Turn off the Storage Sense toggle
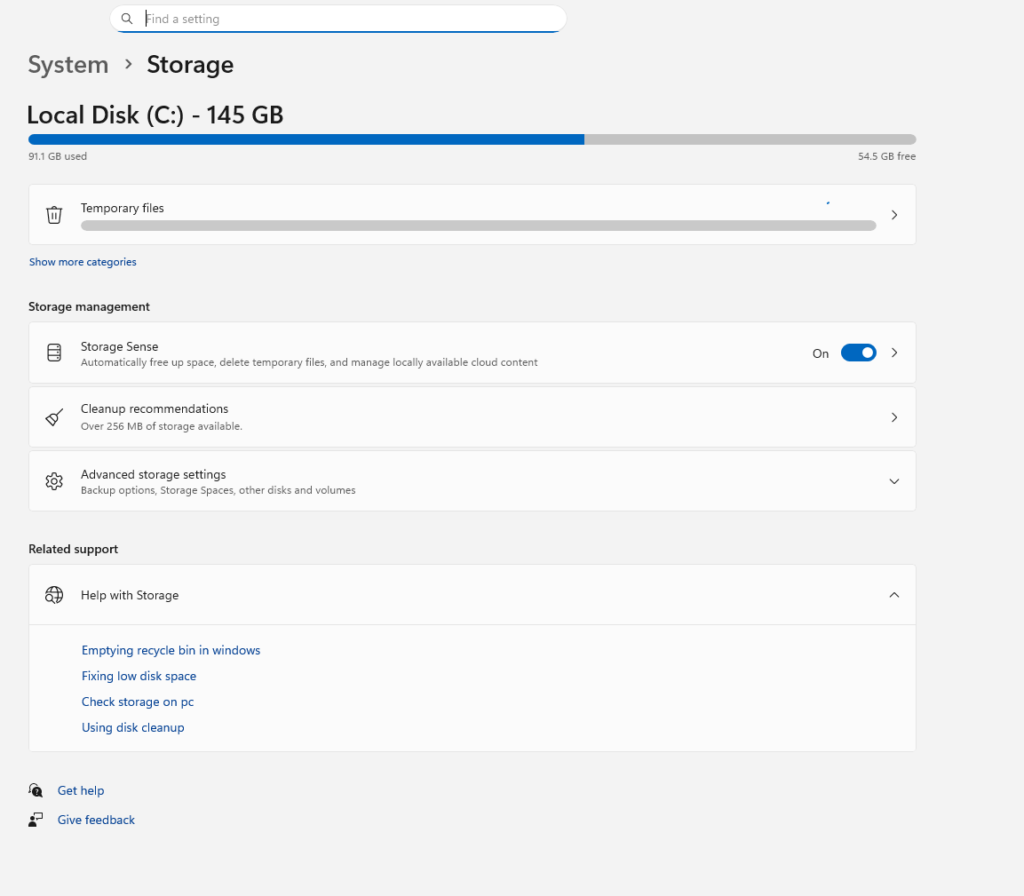The image size is (1024, 896). [858, 353]
